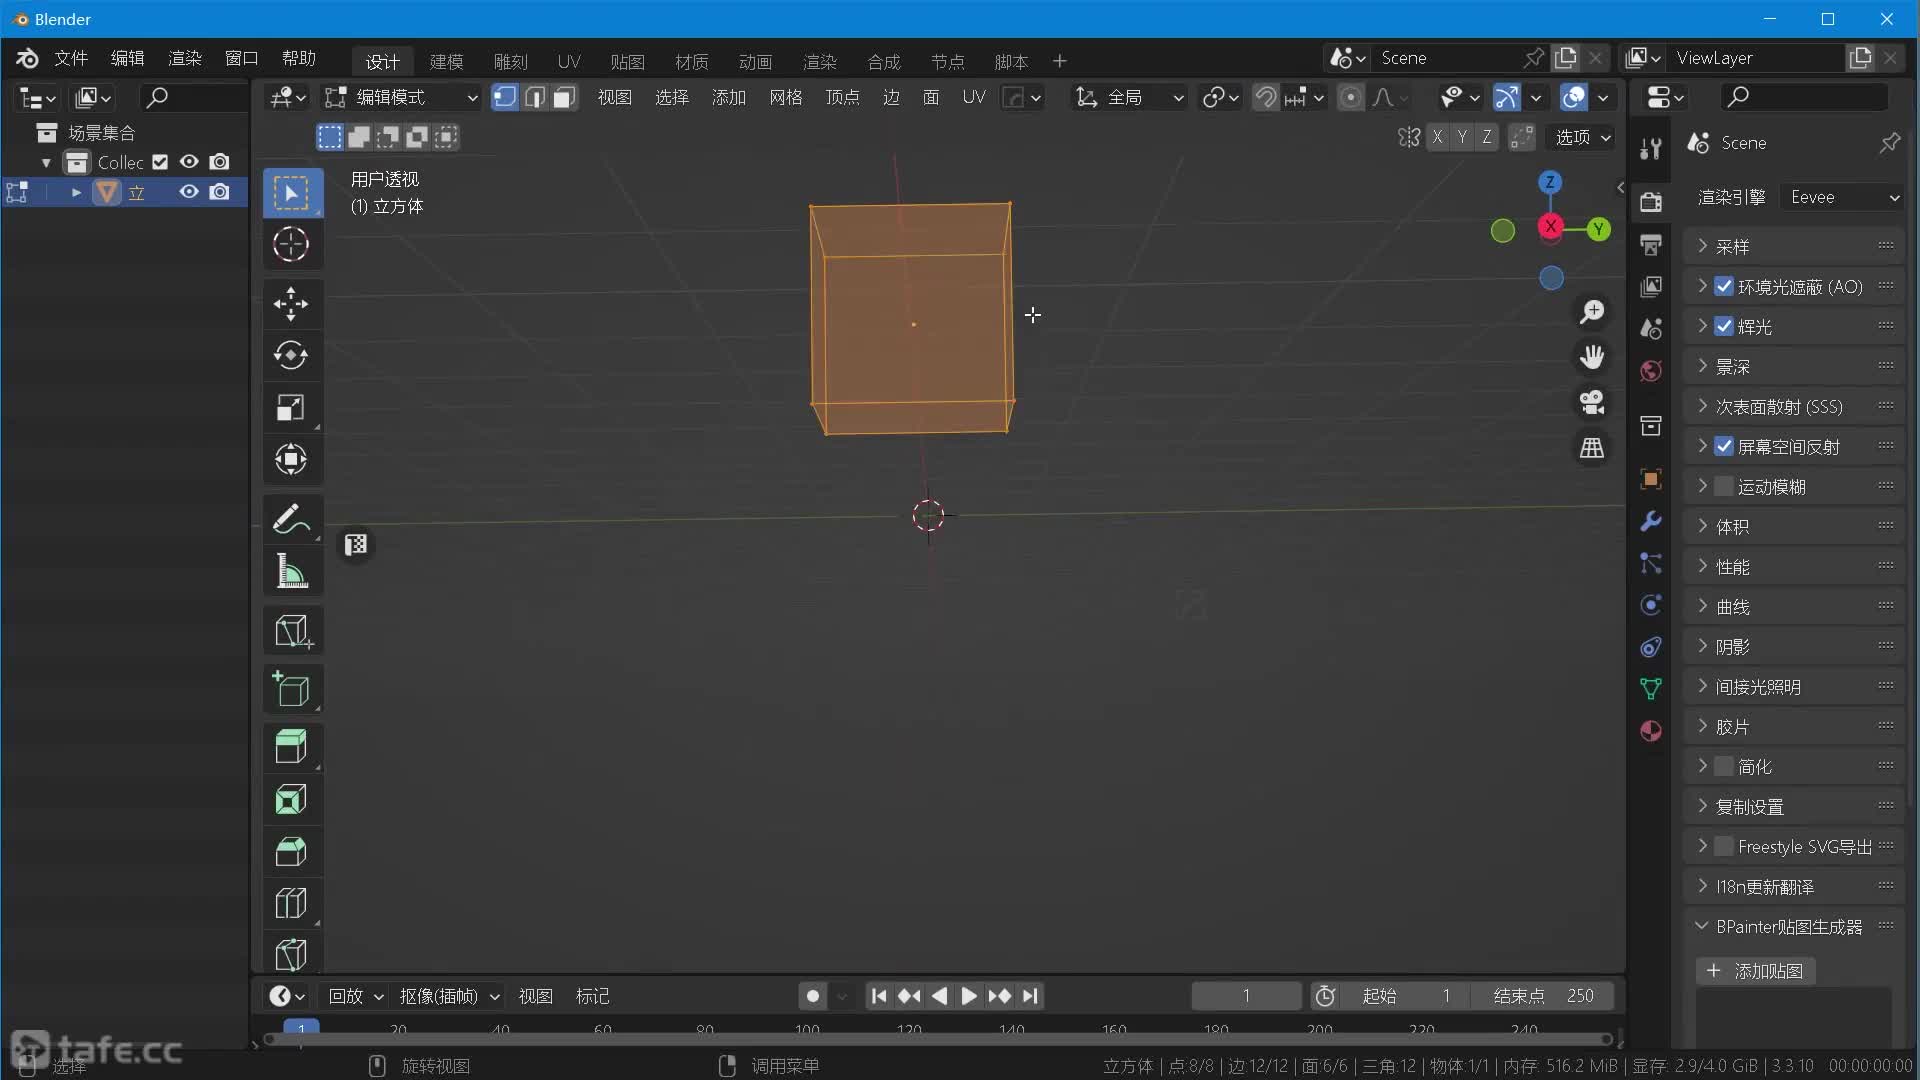
Task: Choose the Annotate pencil tool
Action: pos(291,519)
